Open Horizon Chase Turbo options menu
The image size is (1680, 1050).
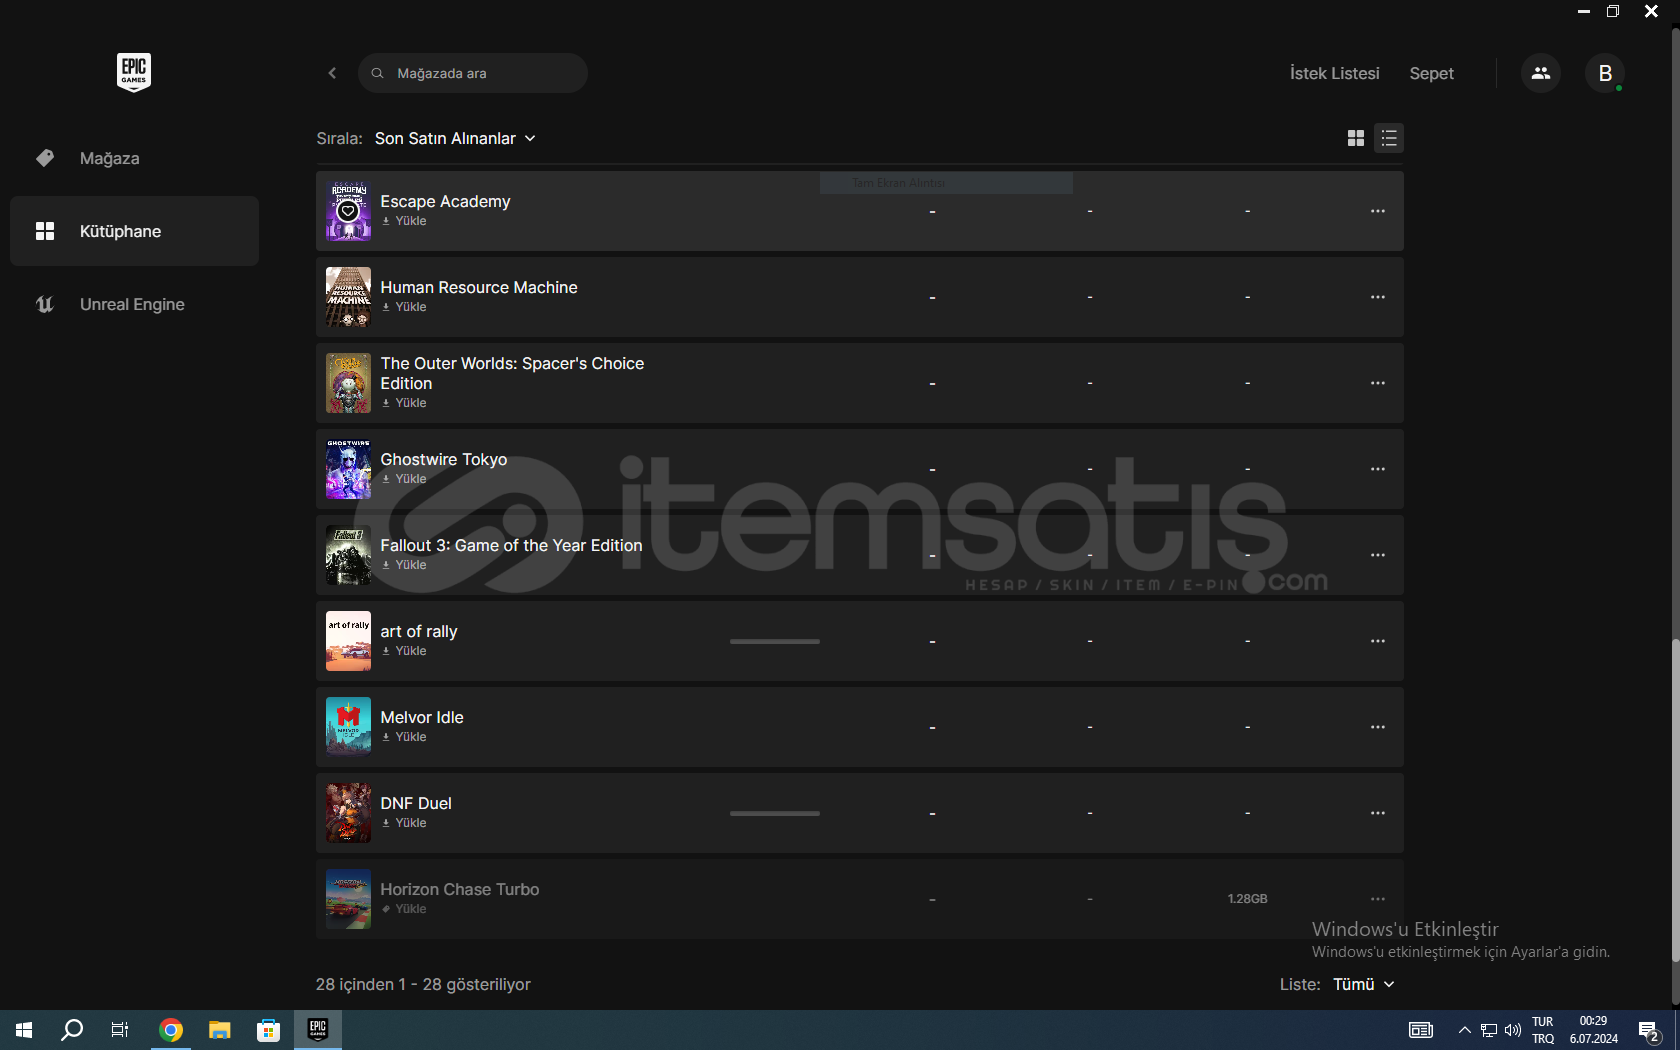click(1378, 899)
